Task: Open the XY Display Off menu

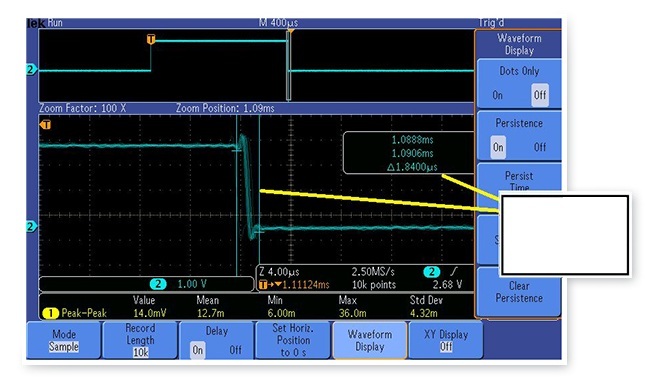Action: tap(446, 340)
